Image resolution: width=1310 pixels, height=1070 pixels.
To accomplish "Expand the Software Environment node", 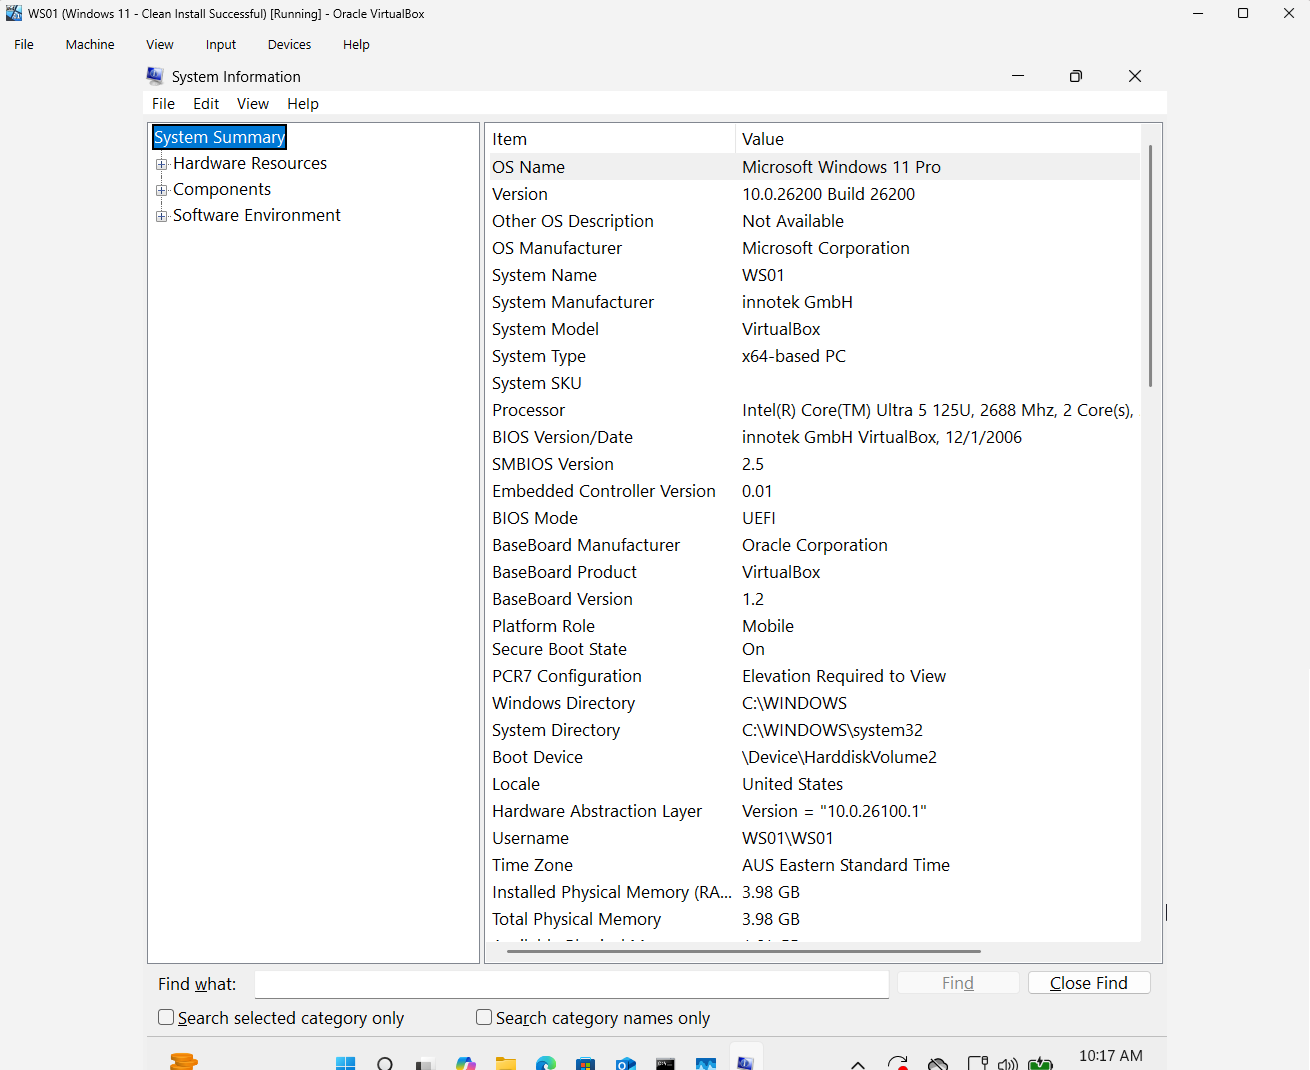I will 161,216.
